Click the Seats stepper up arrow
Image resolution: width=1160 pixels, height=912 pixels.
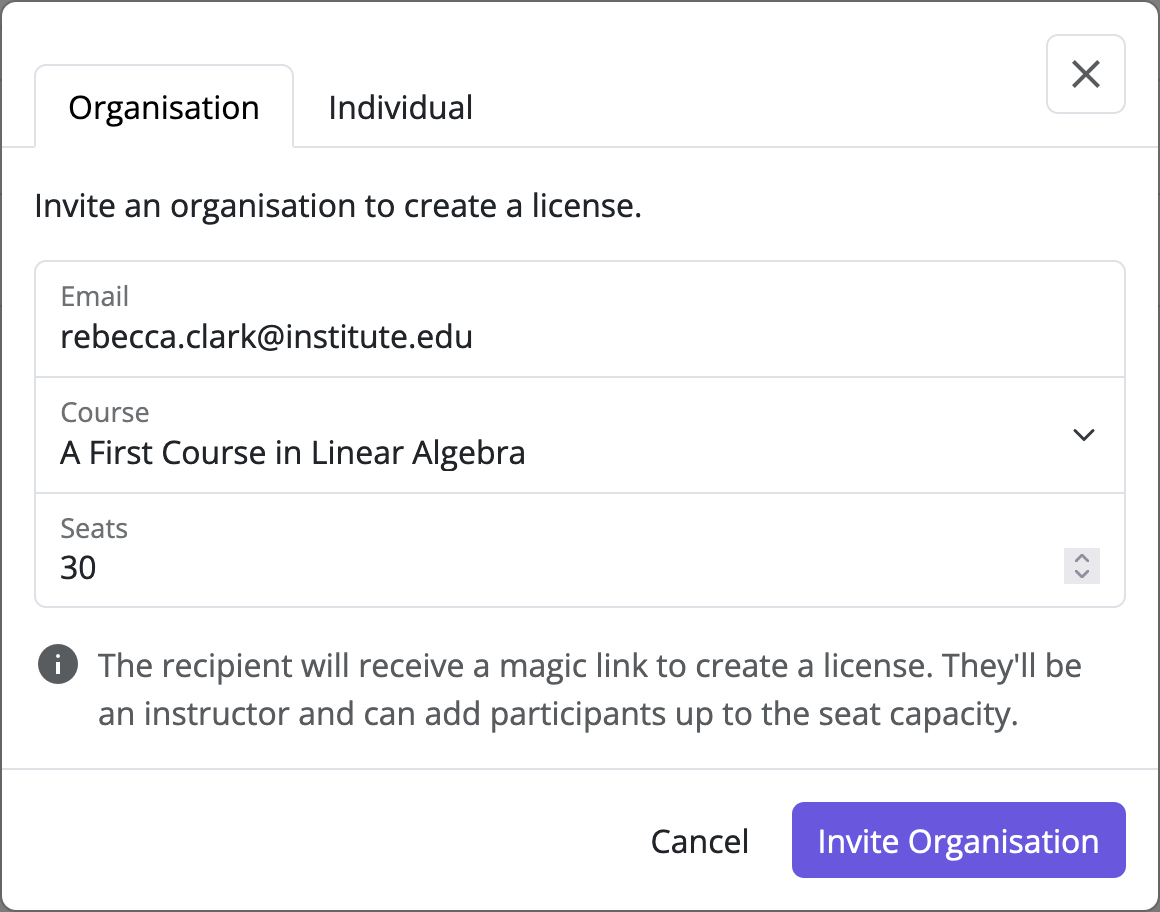pos(1081,560)
